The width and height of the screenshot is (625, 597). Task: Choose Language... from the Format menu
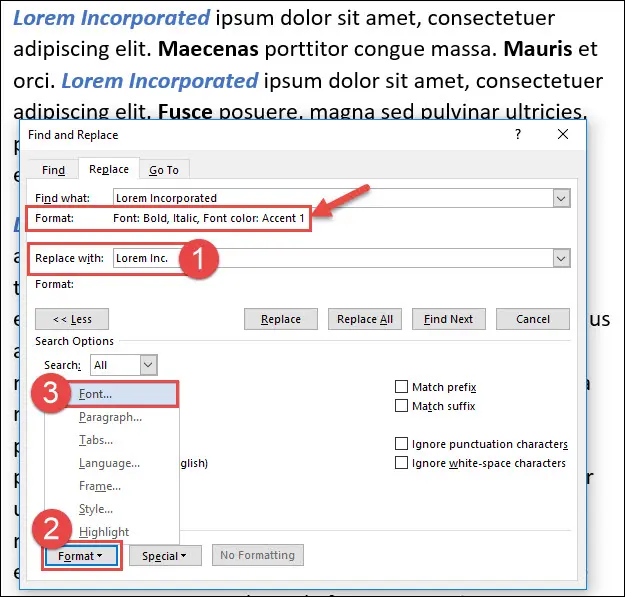point(112,463)
